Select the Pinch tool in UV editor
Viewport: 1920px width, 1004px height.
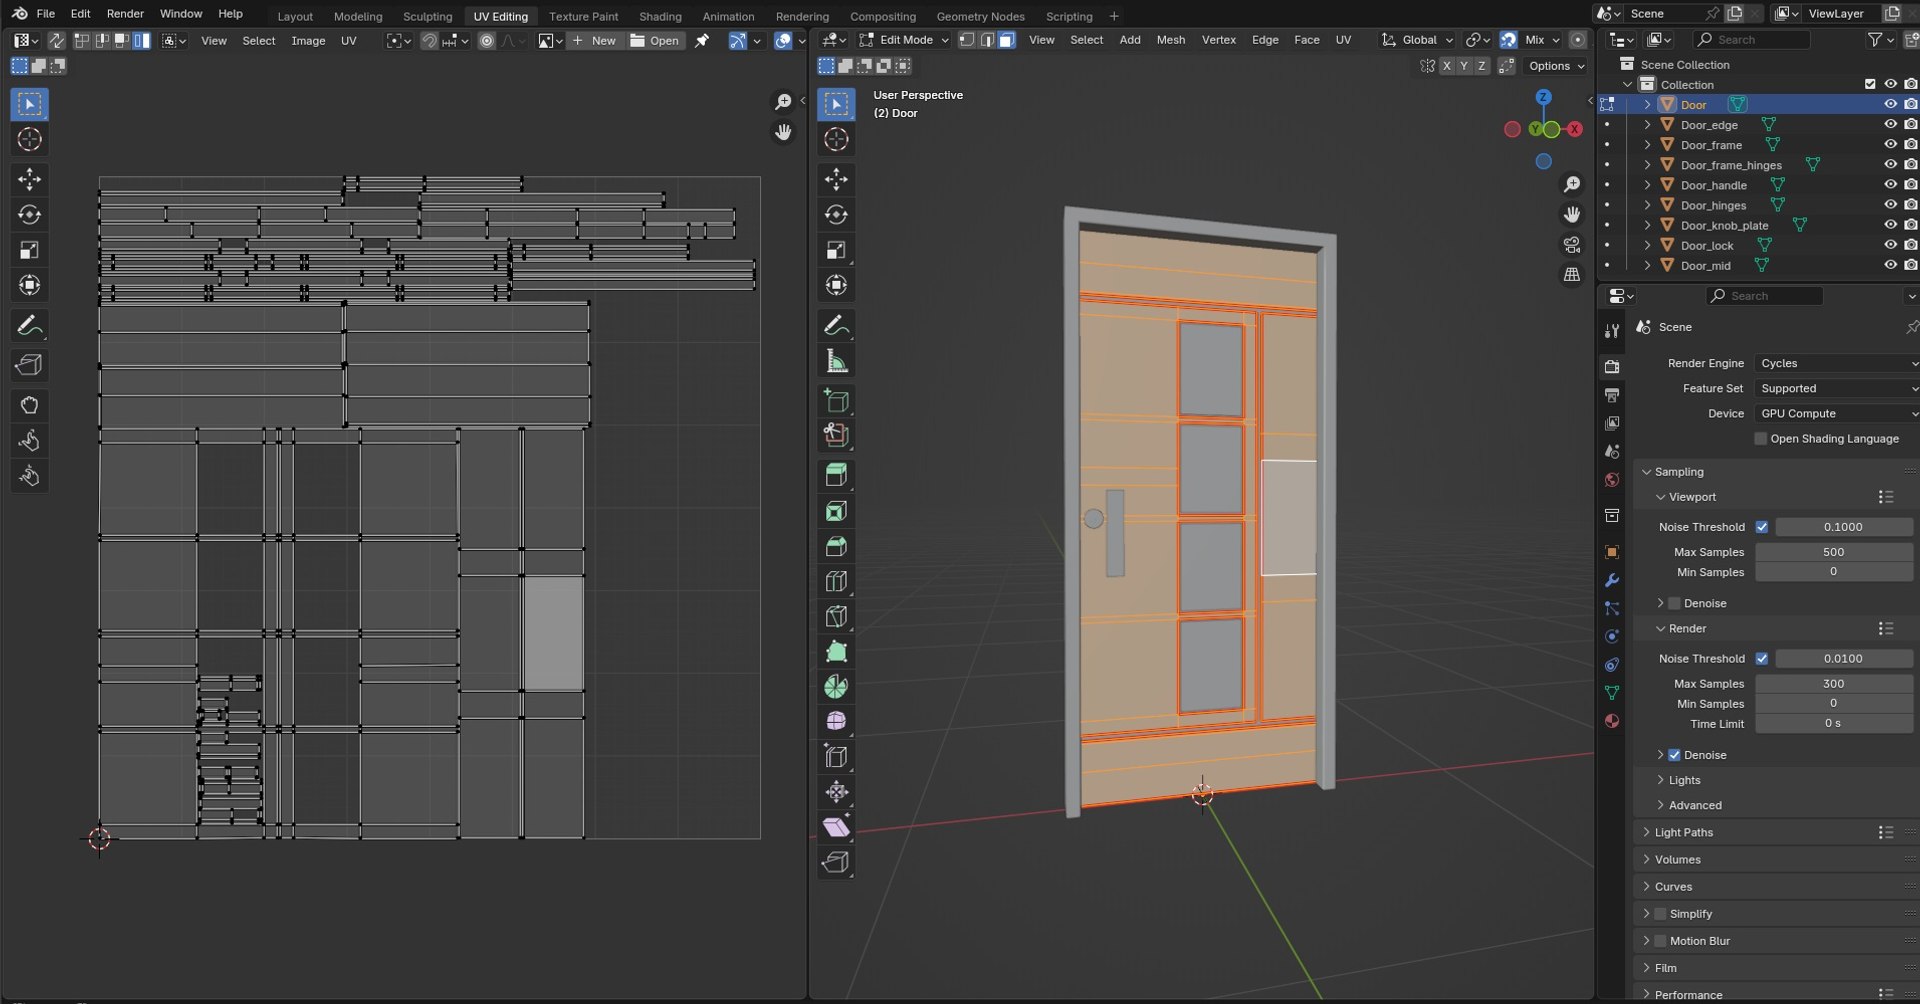(x=29, y=476)
